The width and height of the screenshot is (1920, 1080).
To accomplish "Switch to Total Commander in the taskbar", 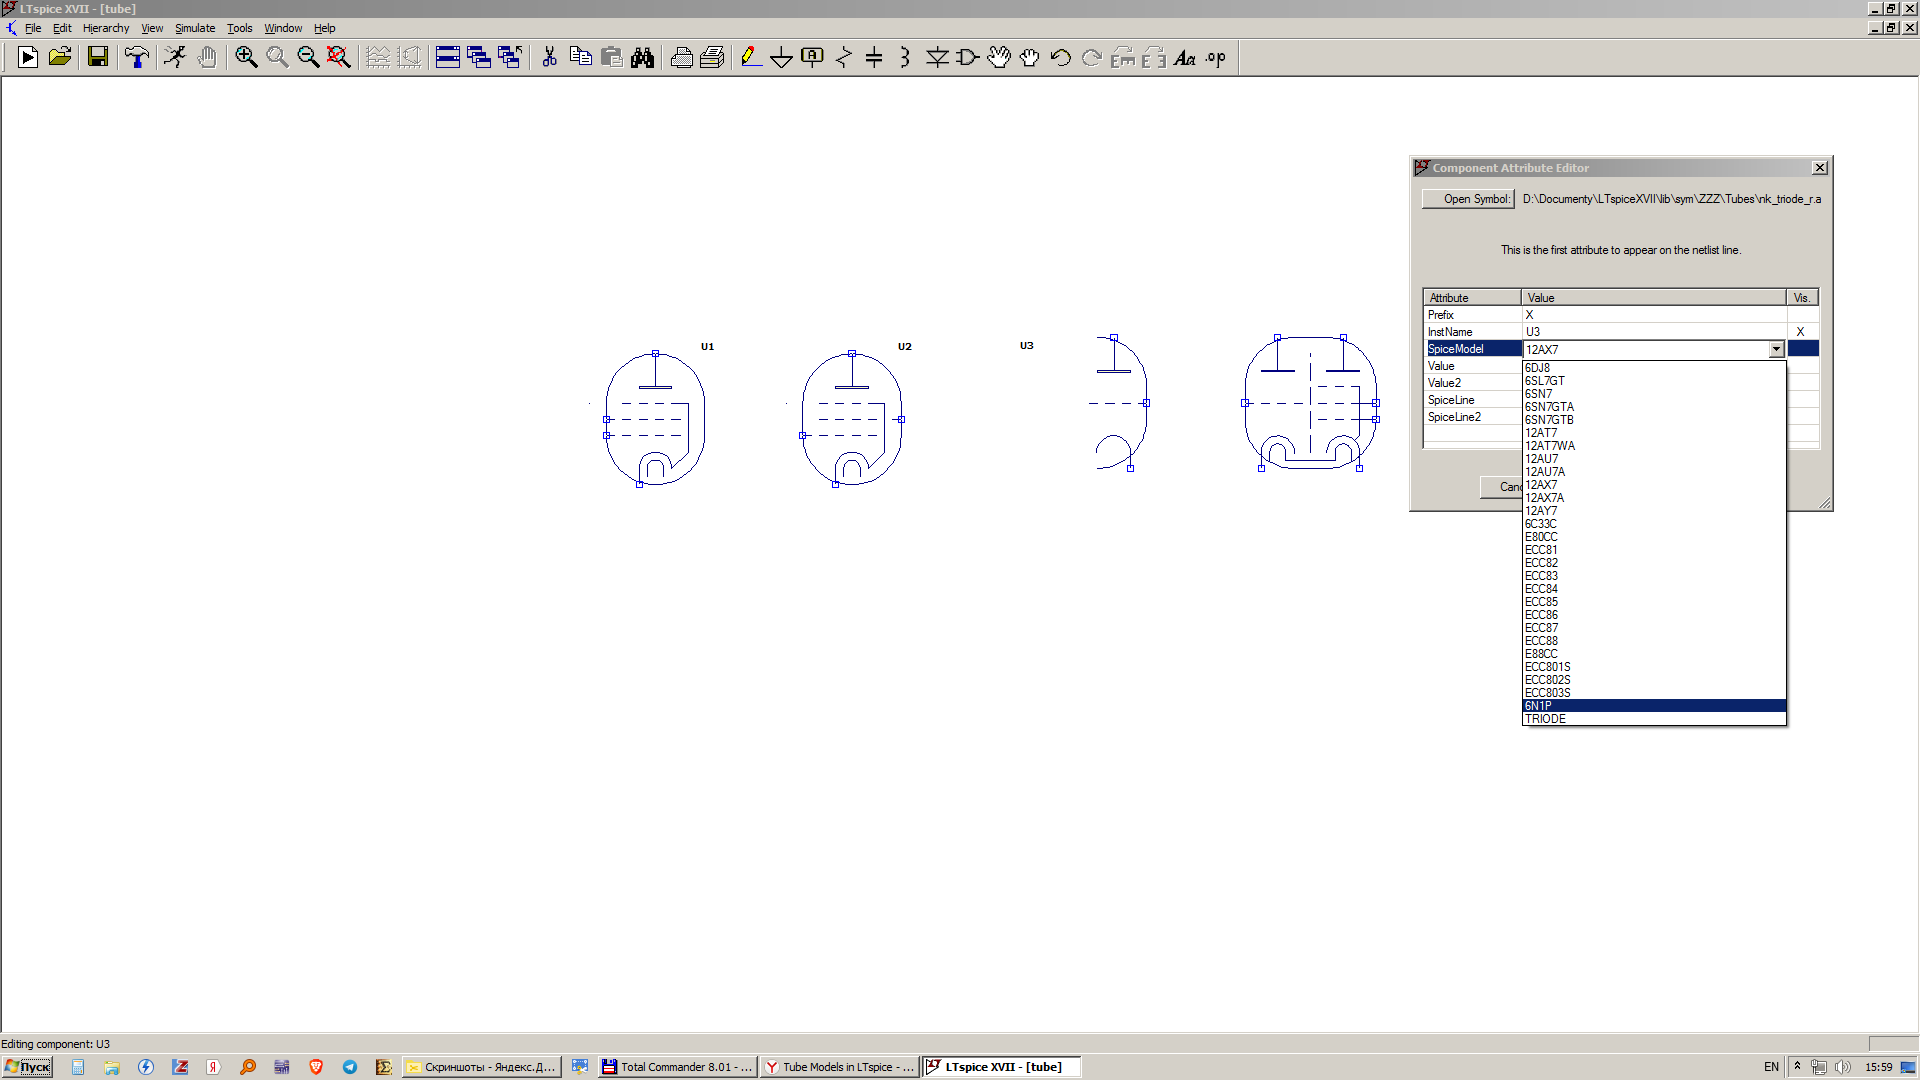I will point(677,1067).
